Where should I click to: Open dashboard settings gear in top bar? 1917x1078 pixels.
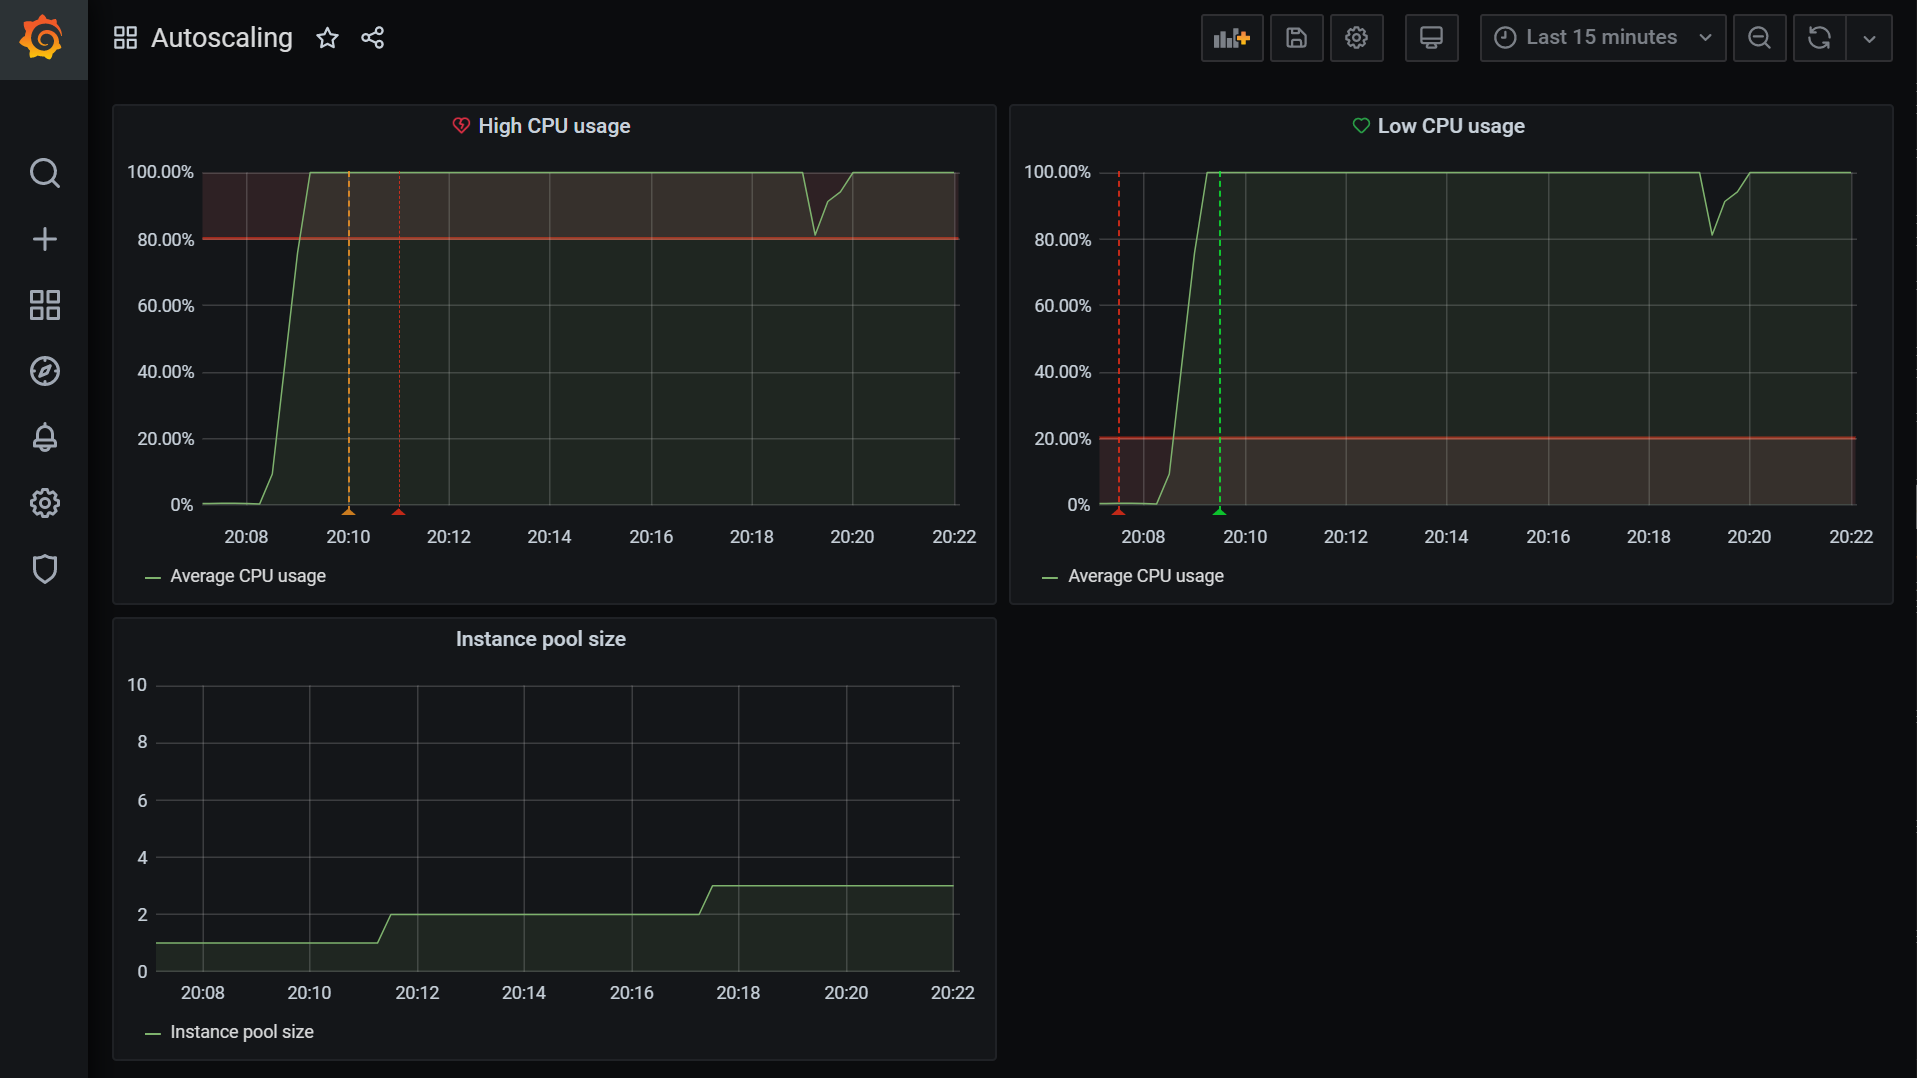pos(1356,38)
